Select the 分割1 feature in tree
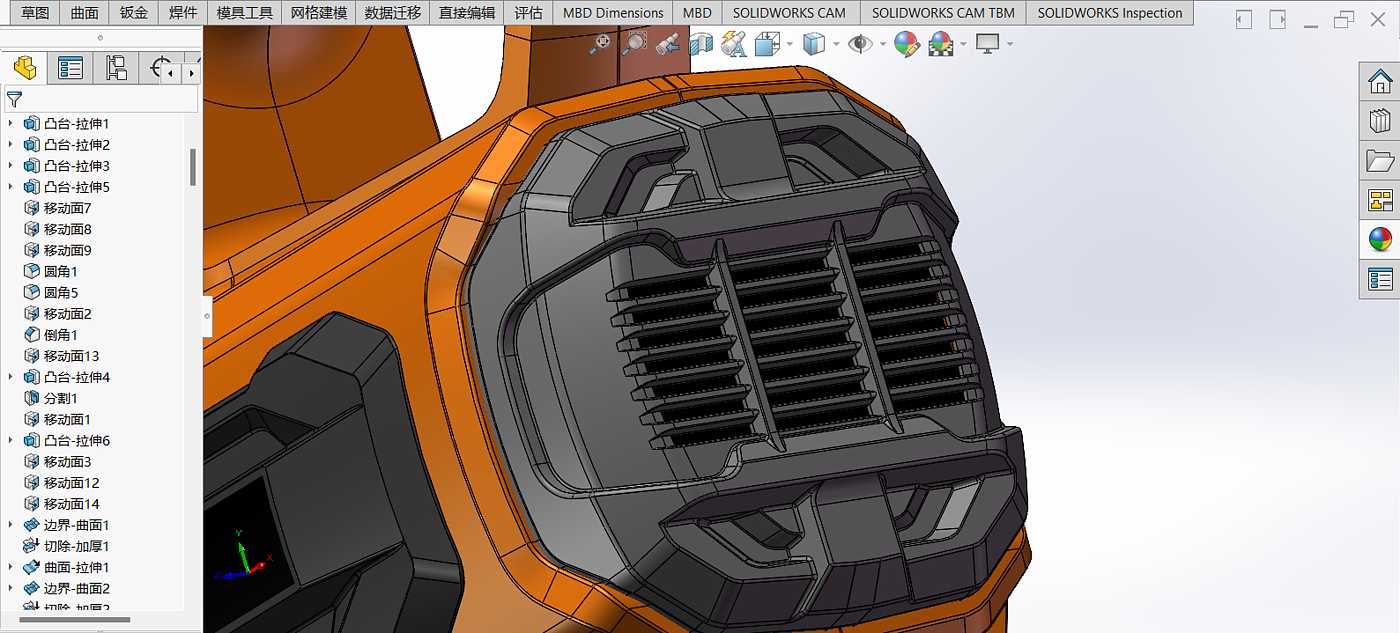The width and height of the screenshot is (1400, 633). click(x=60, y=398)
